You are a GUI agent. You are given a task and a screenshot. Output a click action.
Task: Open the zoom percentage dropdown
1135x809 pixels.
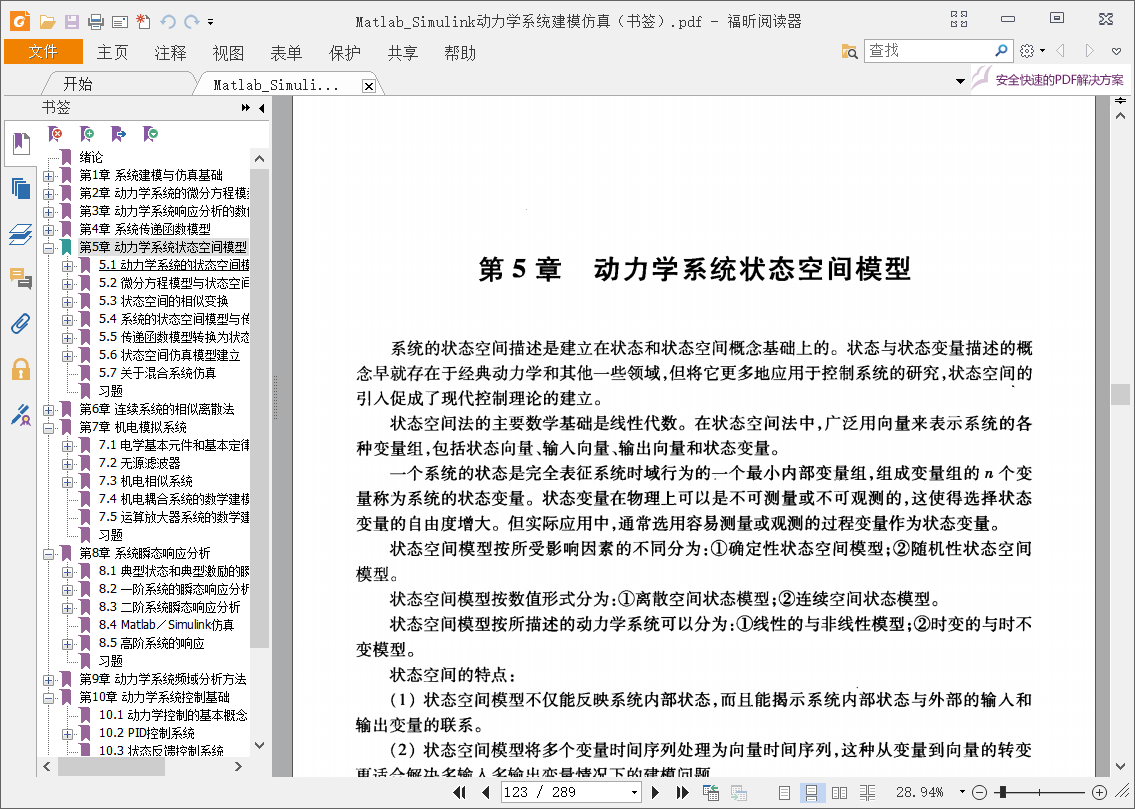point(962,792)
